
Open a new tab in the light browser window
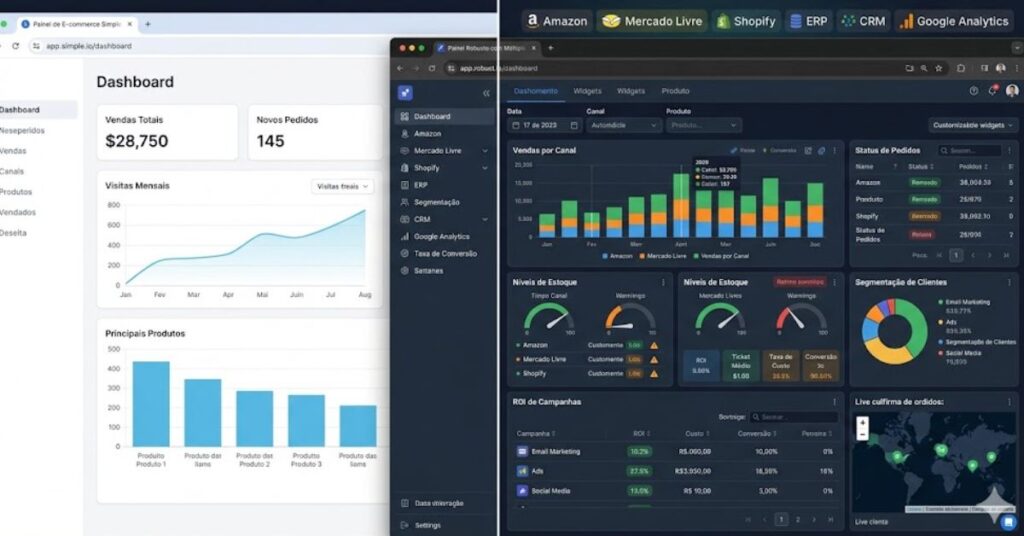(148, 24)
